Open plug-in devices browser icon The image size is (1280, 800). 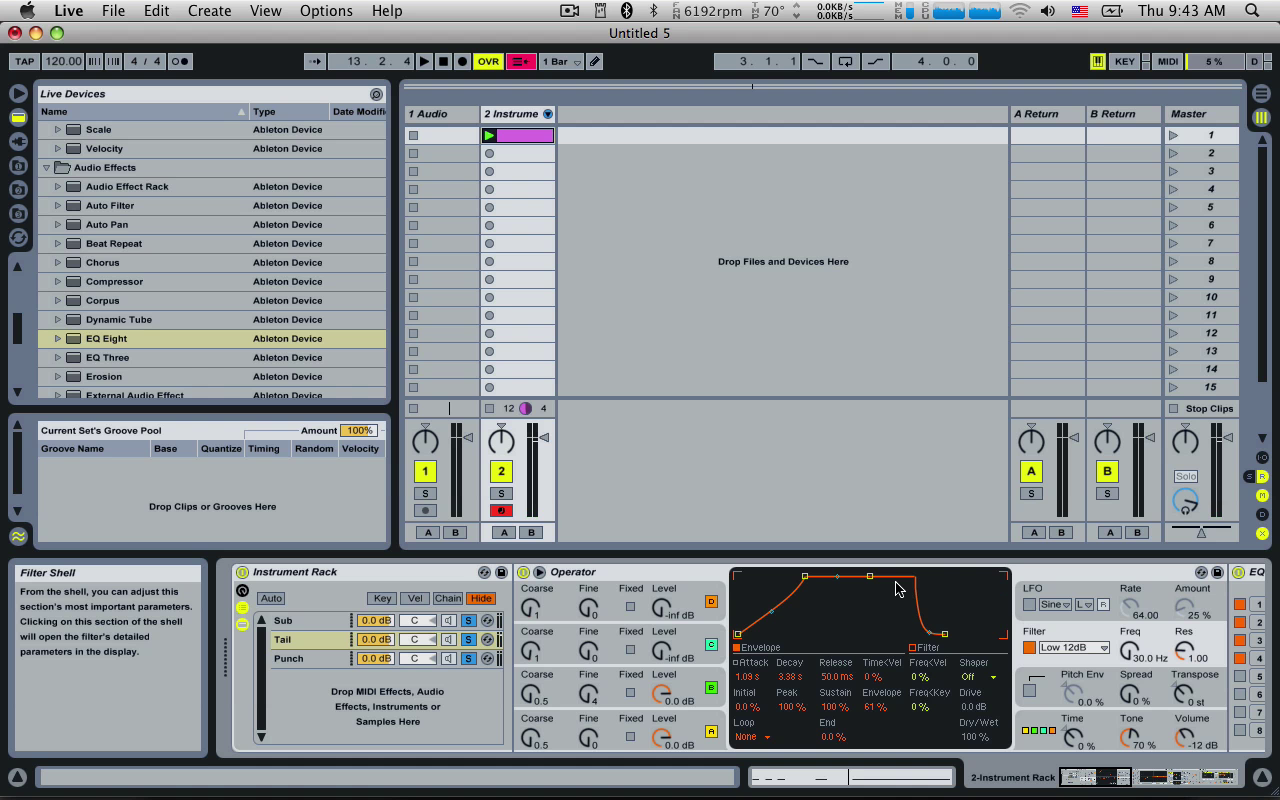[18, 141]
